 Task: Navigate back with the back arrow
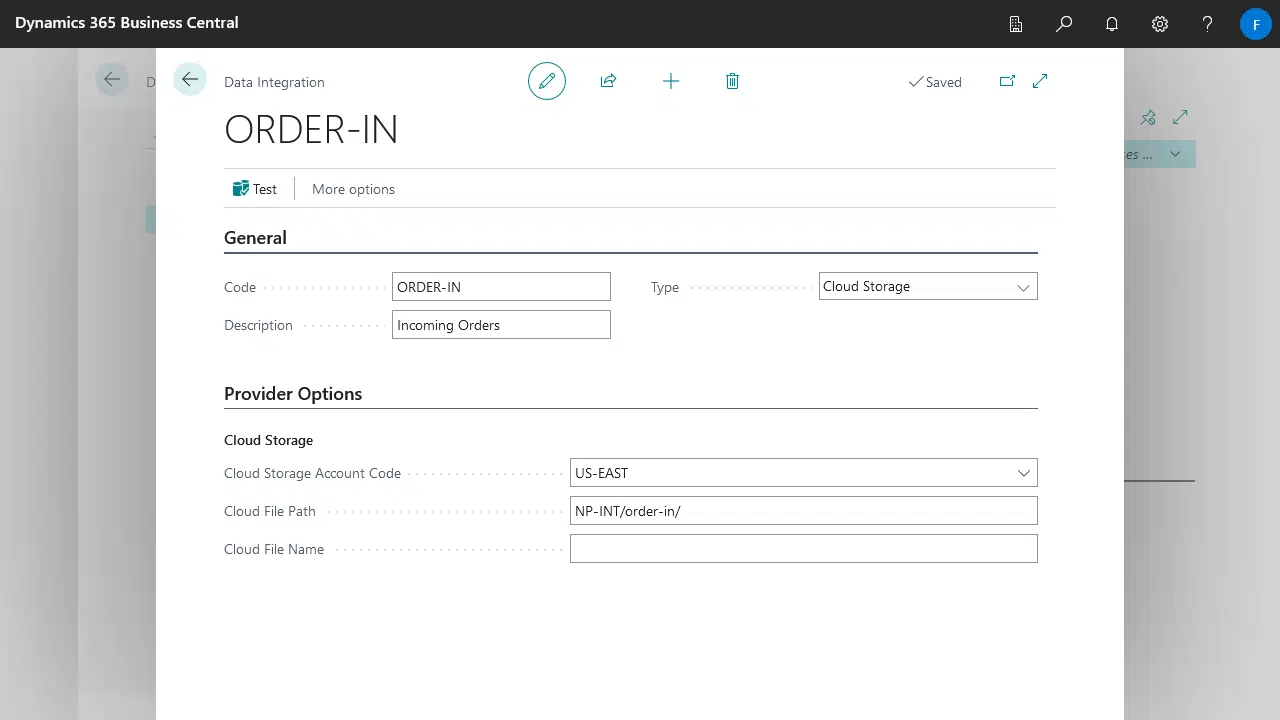coord(189,79)
